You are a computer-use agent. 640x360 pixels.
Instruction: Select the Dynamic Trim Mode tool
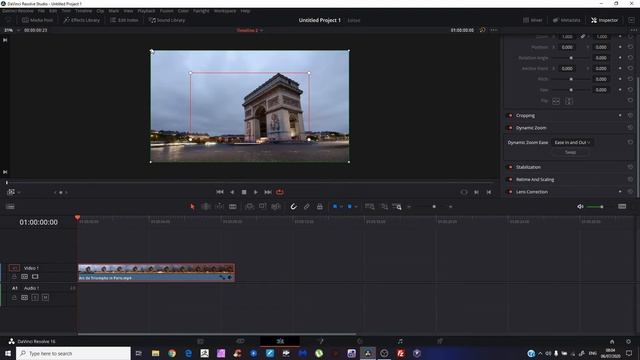220,207
